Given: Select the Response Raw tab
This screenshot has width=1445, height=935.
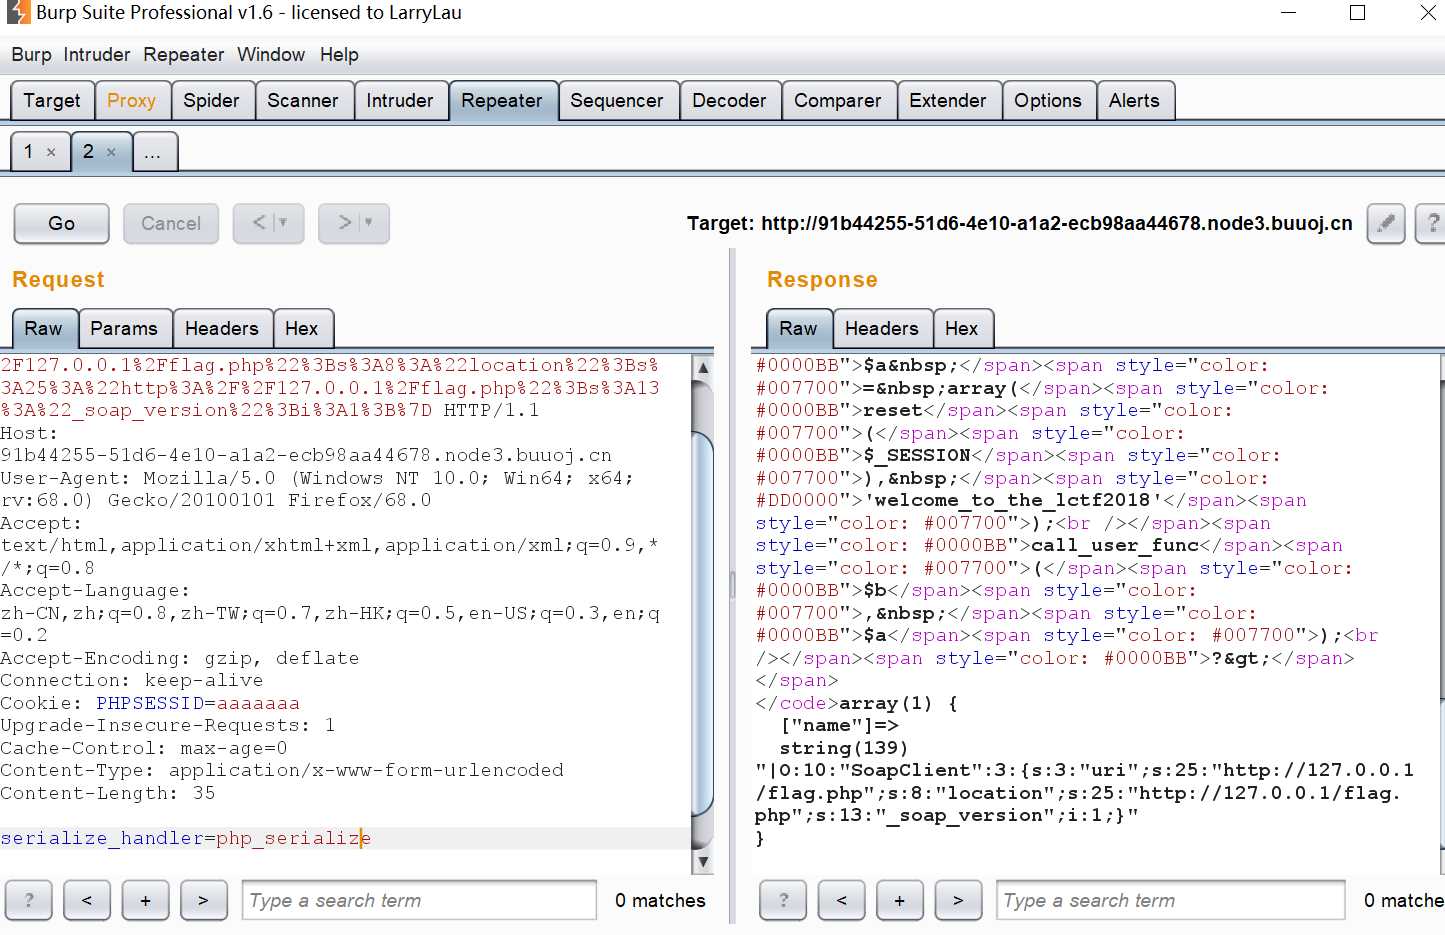Looking at the screenshot, I should 798,329.
